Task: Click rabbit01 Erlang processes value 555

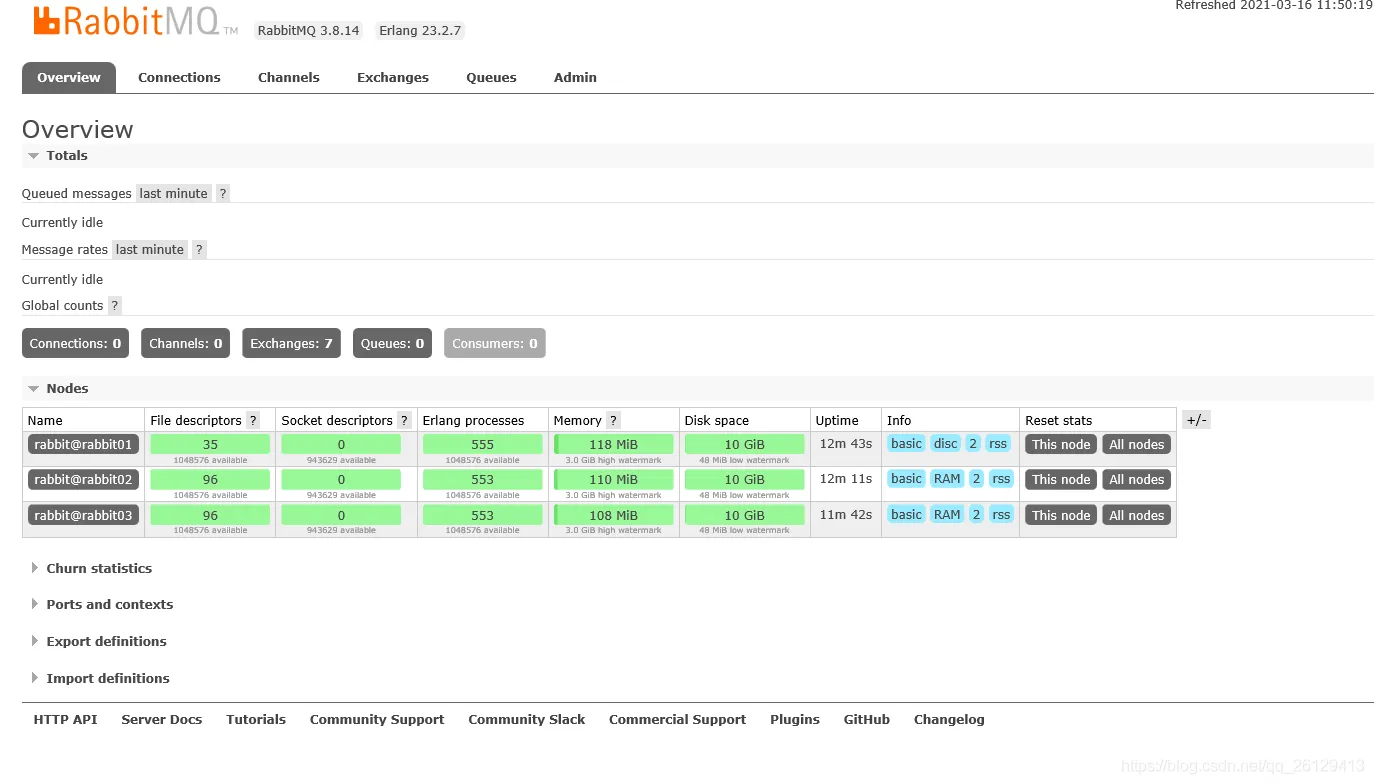Action: (482, 444)
